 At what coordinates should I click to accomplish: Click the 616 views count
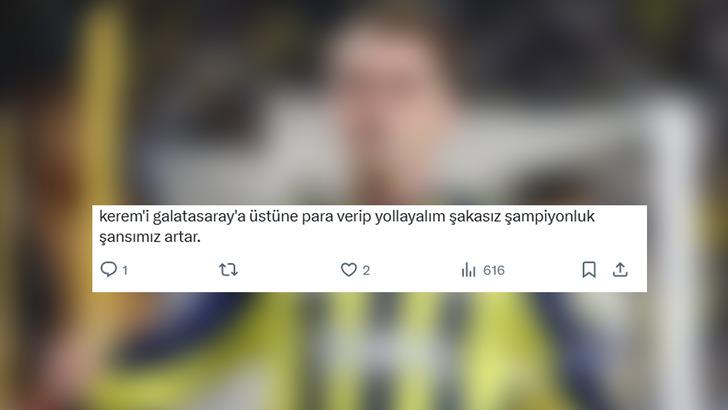494,270
